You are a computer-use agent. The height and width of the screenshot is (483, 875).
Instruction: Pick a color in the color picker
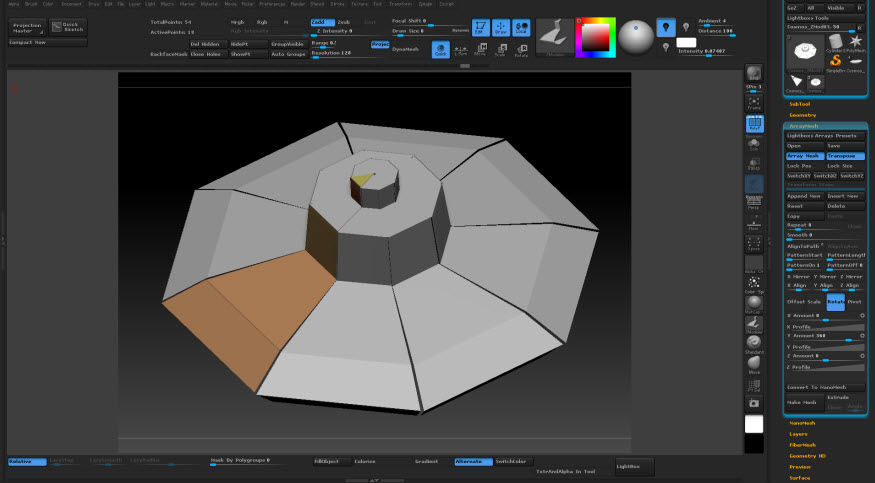pos(595,37)
